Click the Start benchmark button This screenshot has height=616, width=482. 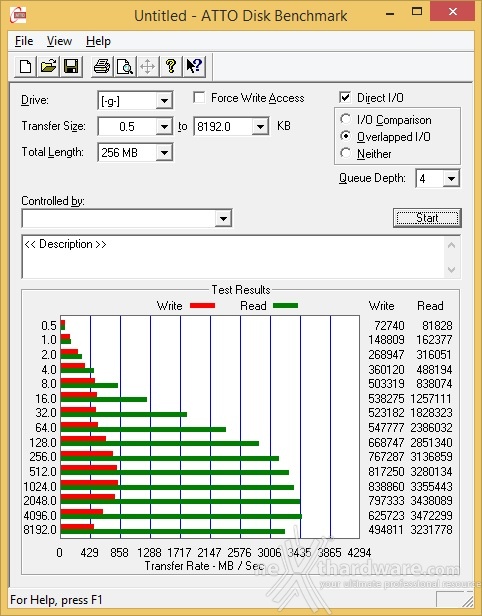coord(427,218)
